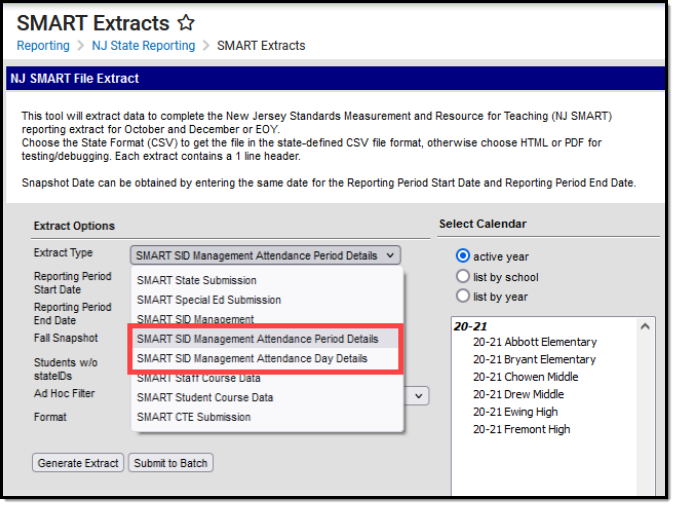Click the Extract Type label

63,253
